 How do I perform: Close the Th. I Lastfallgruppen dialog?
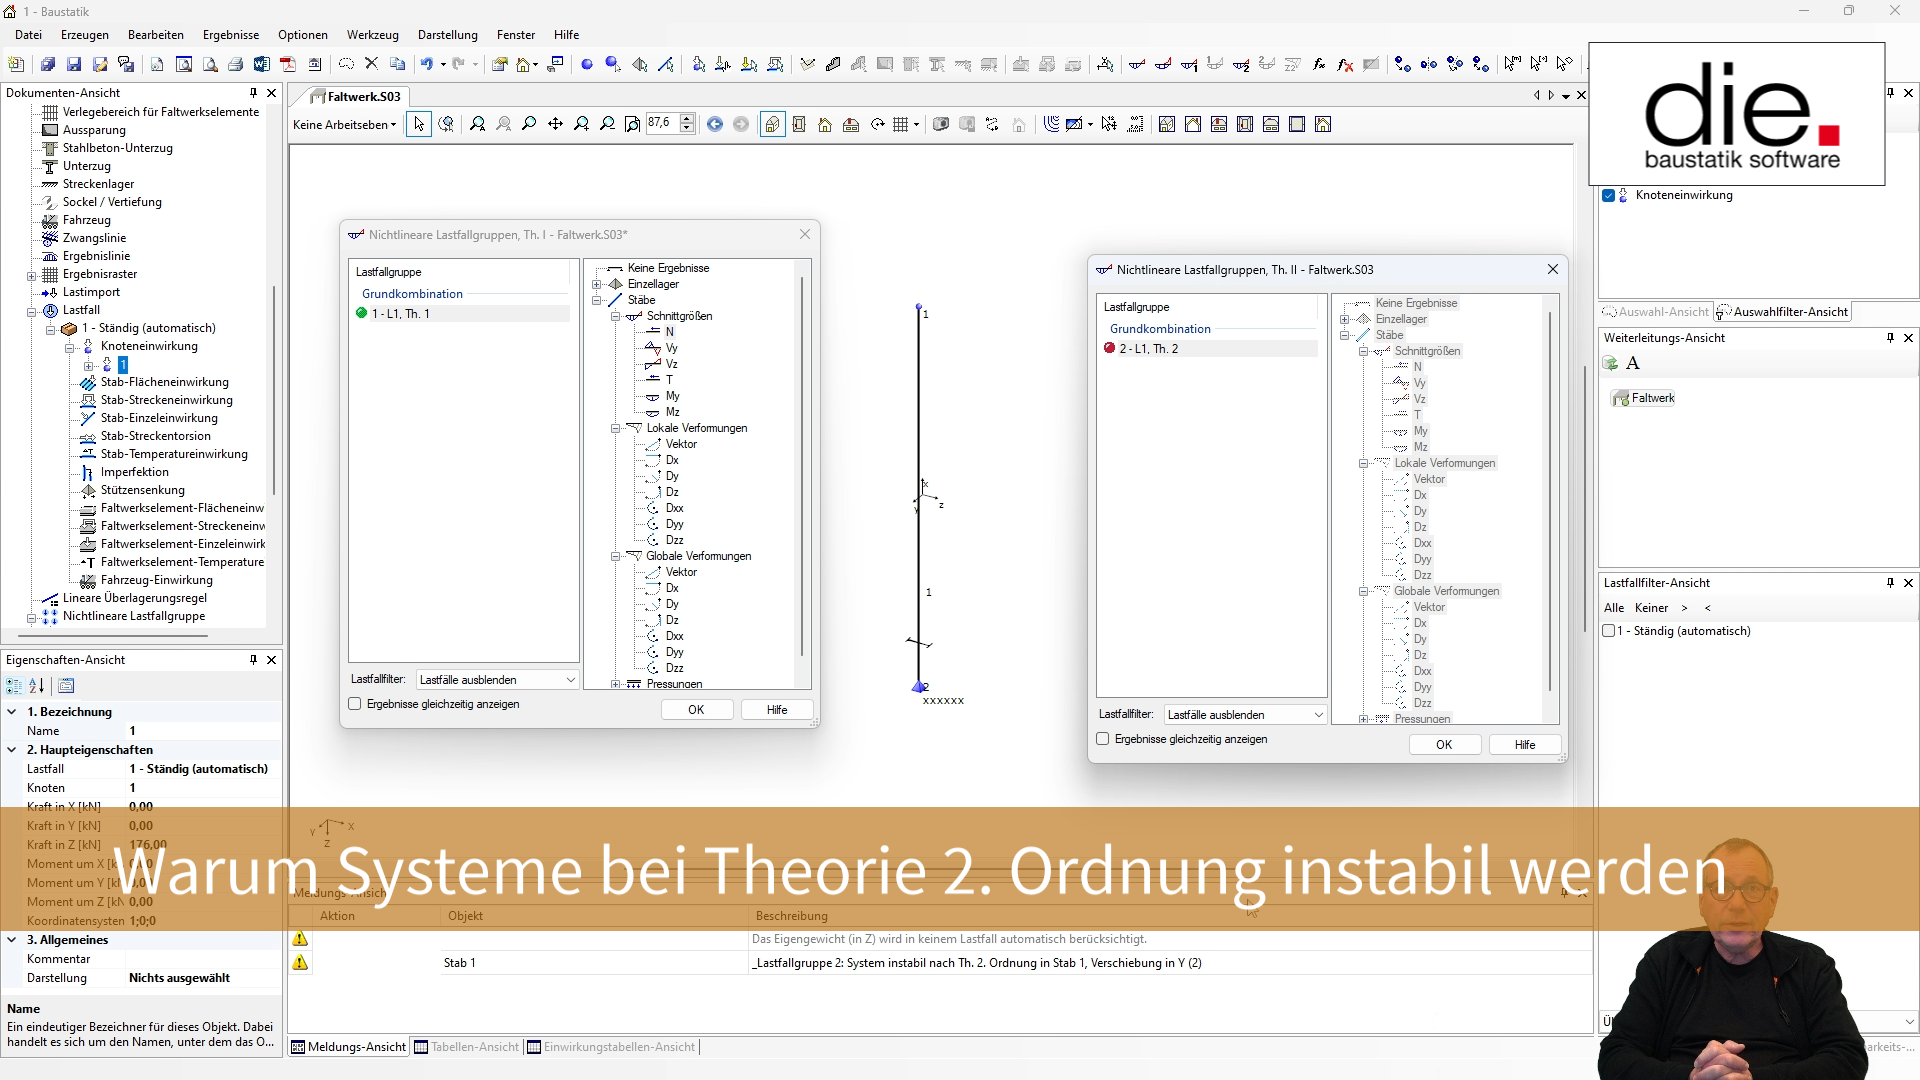tap(805, 234)
